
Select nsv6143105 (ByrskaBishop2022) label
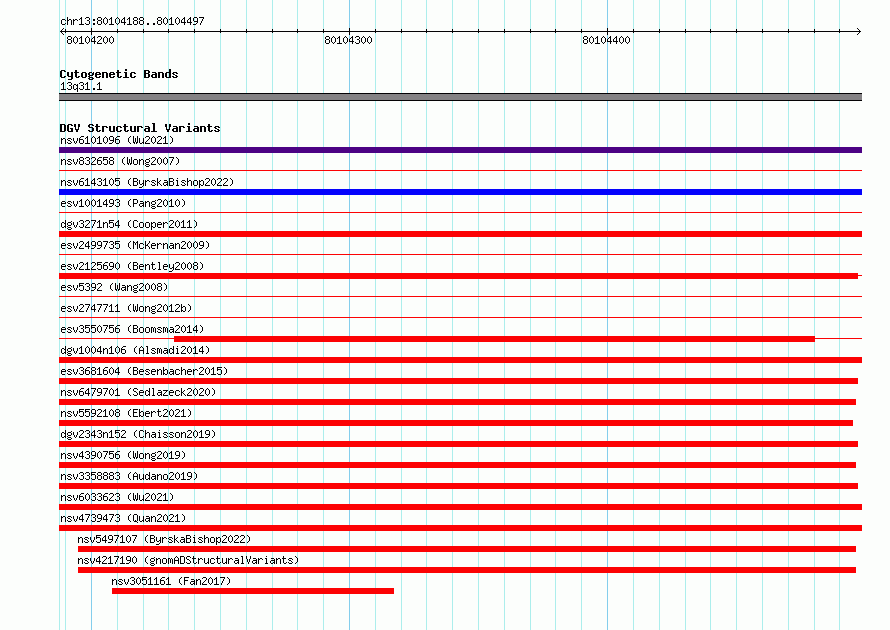(147, 182)
